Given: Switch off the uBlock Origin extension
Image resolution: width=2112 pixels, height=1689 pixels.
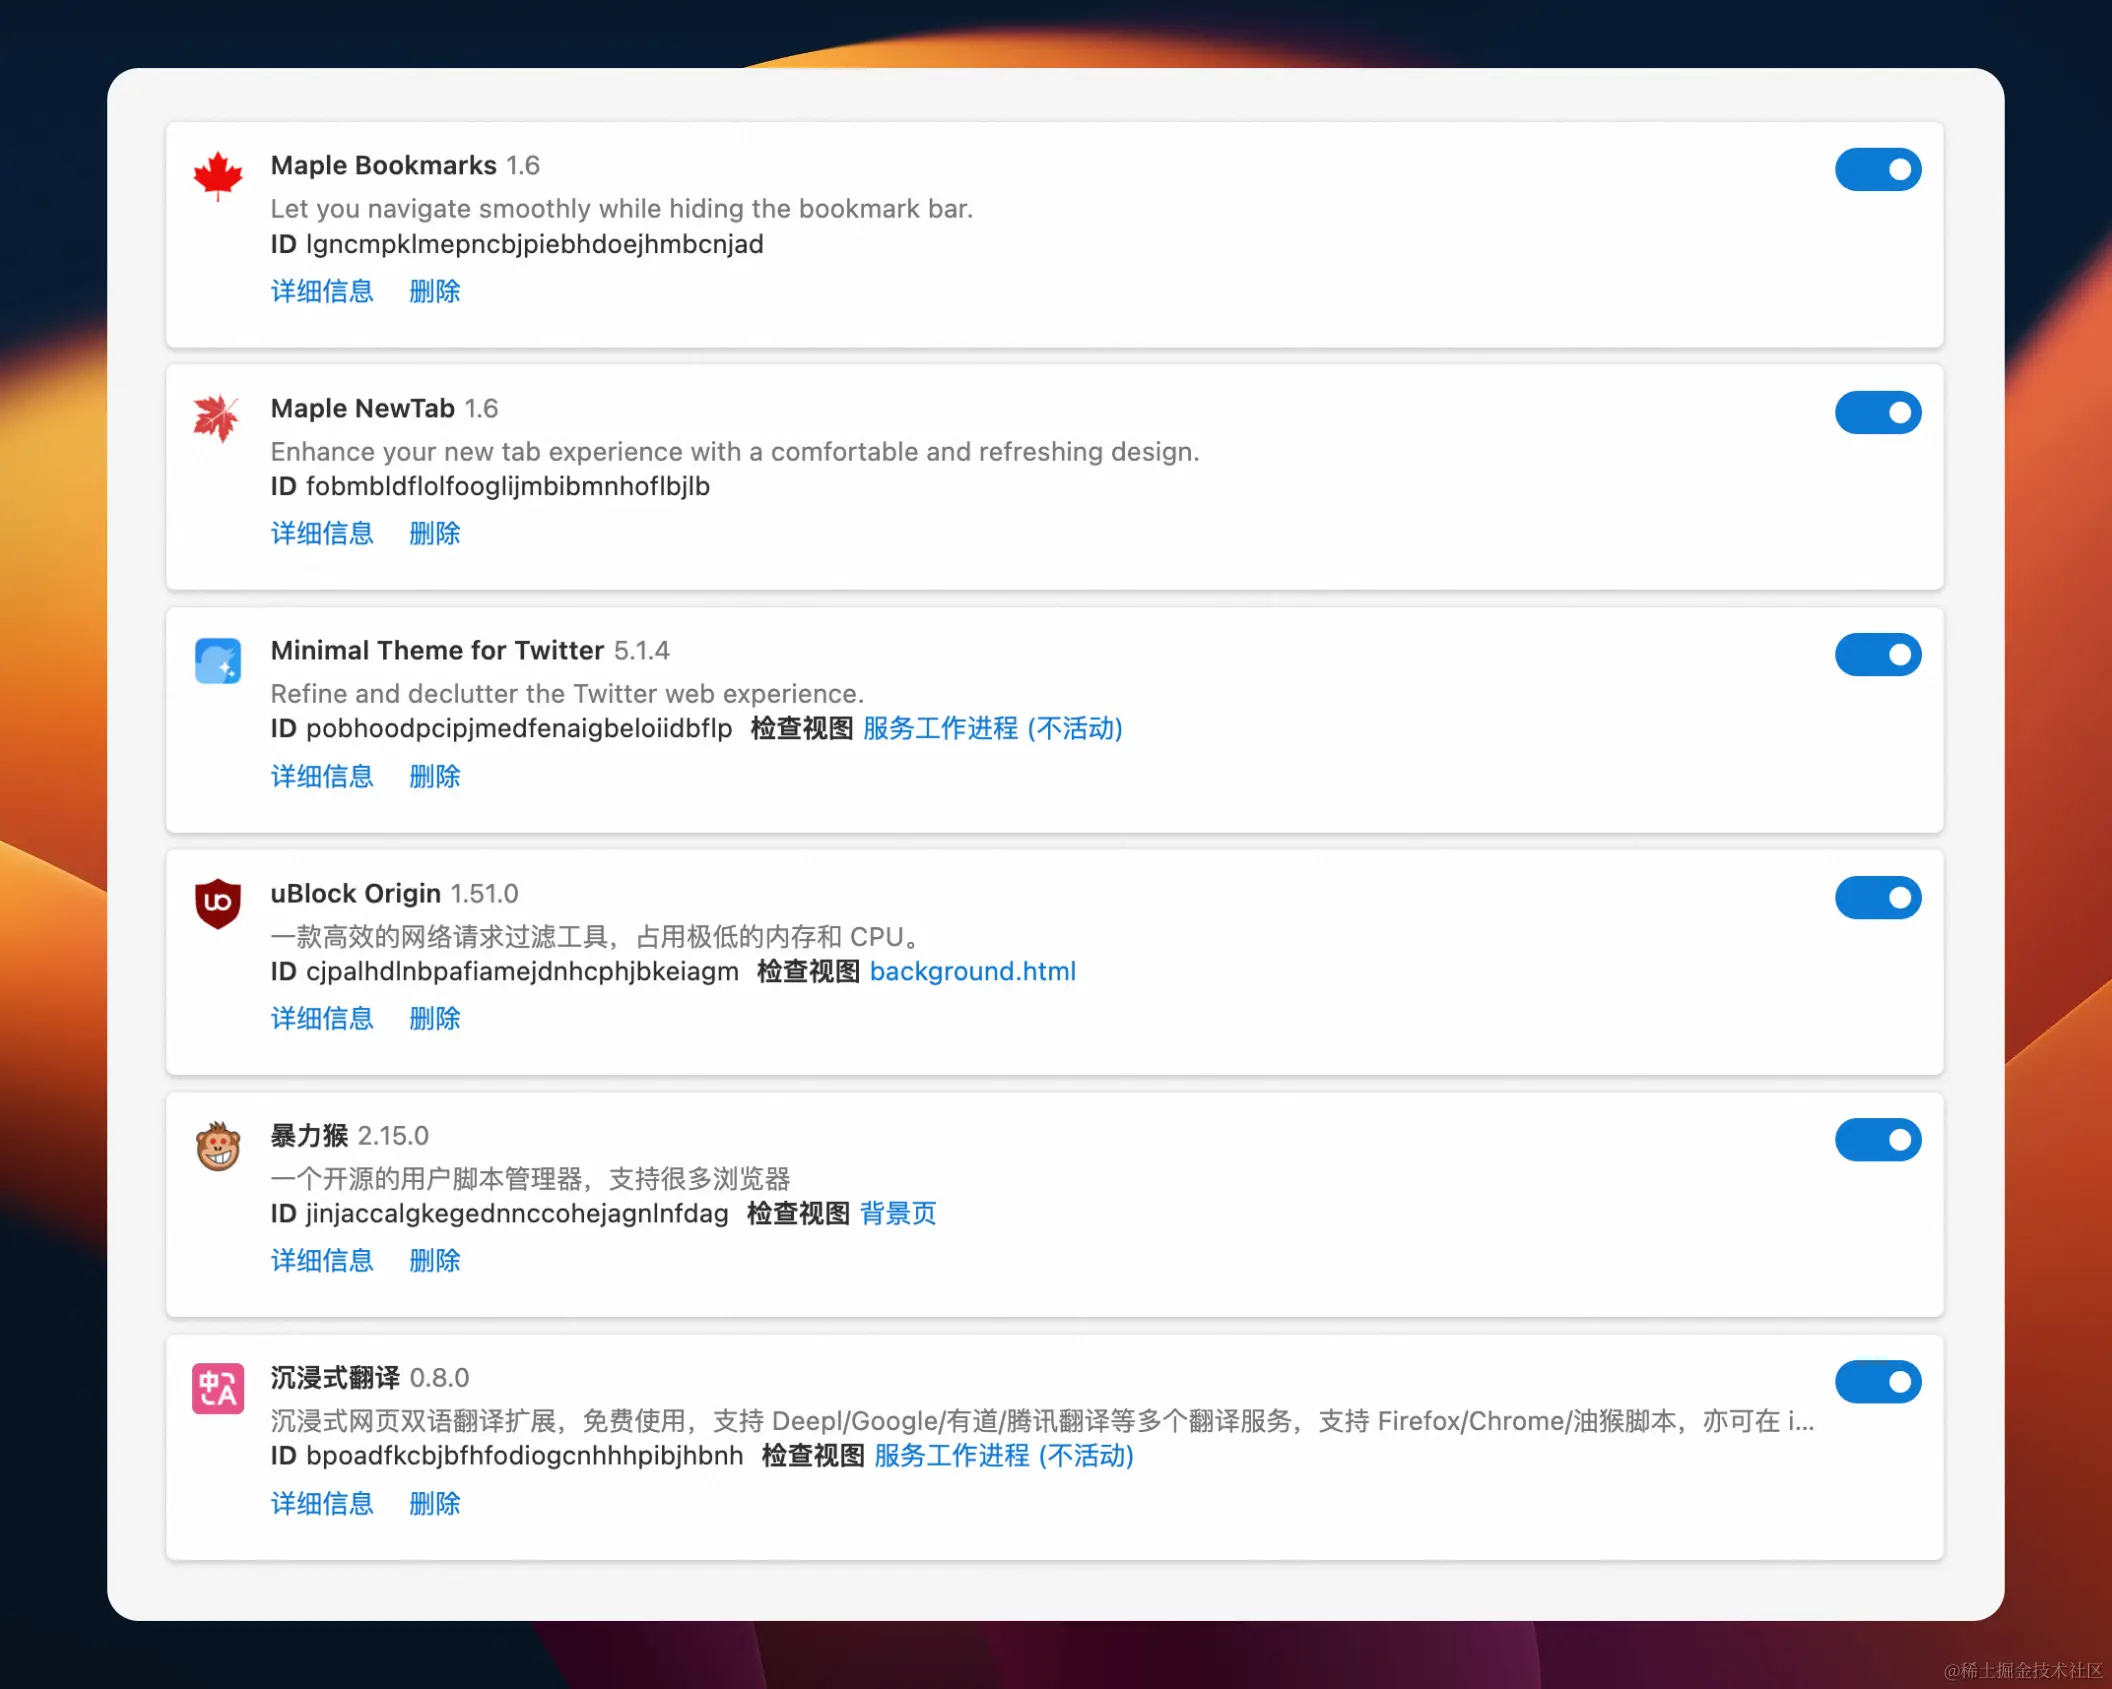Looking at the screenshot, I should (1878, 897).
